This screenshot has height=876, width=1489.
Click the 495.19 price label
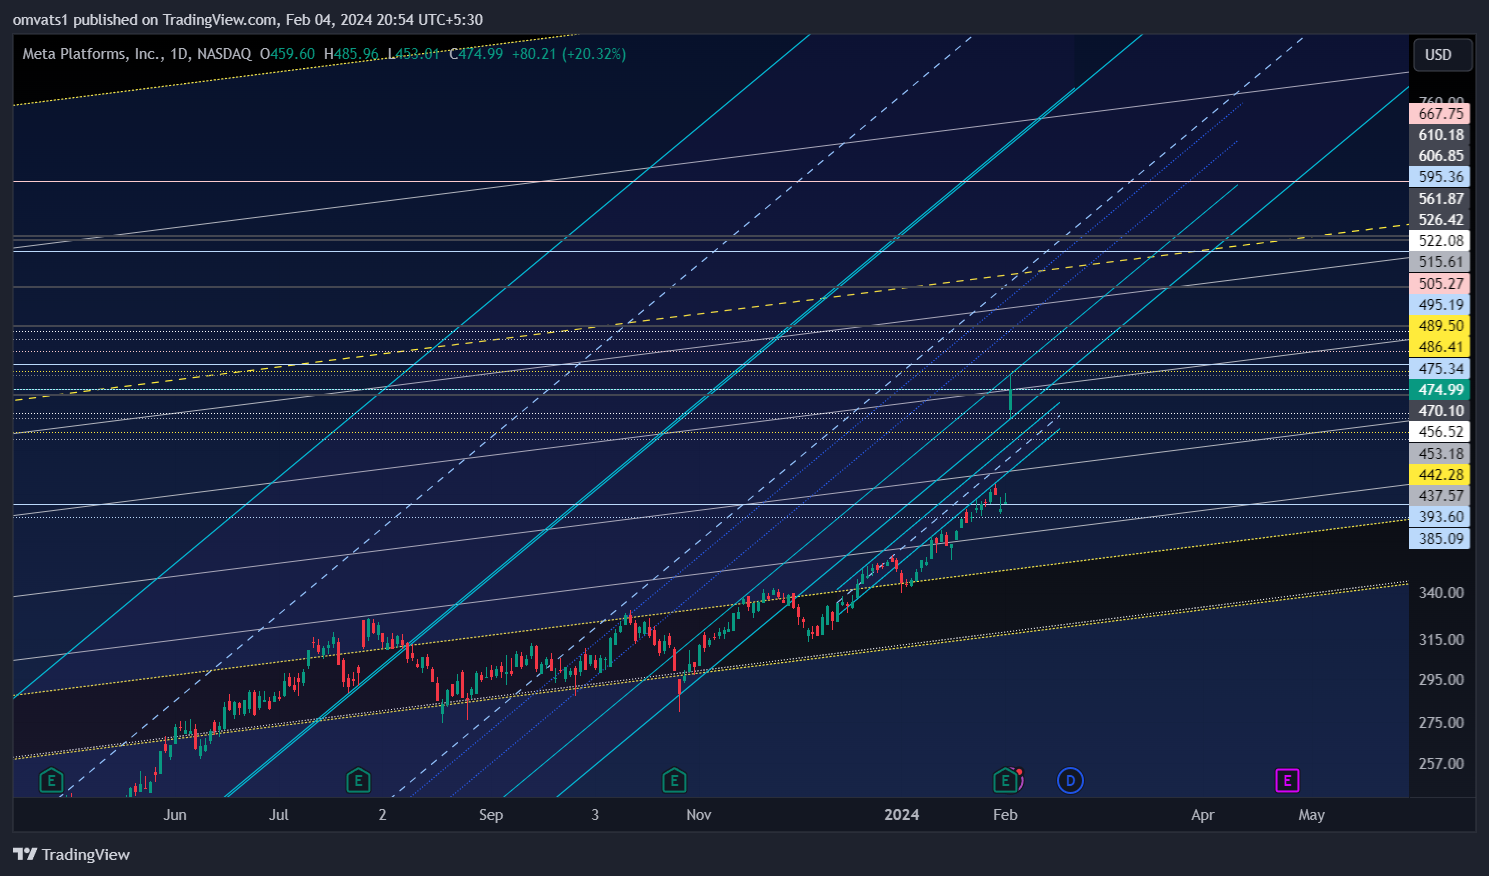coord(1440,305)
